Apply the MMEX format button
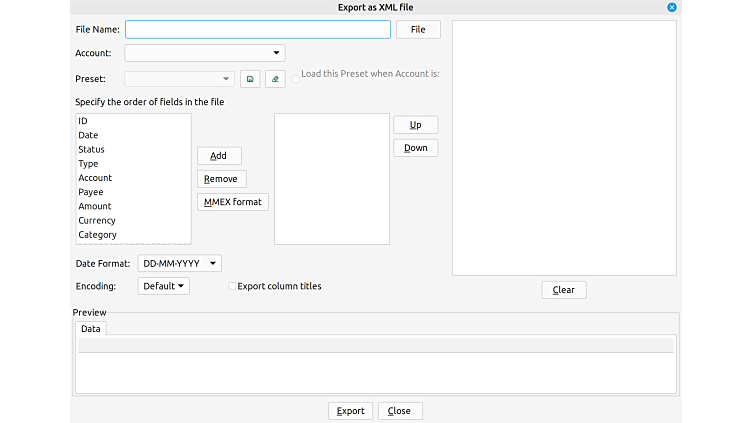752x423 pixels. [x=233, y=202]
